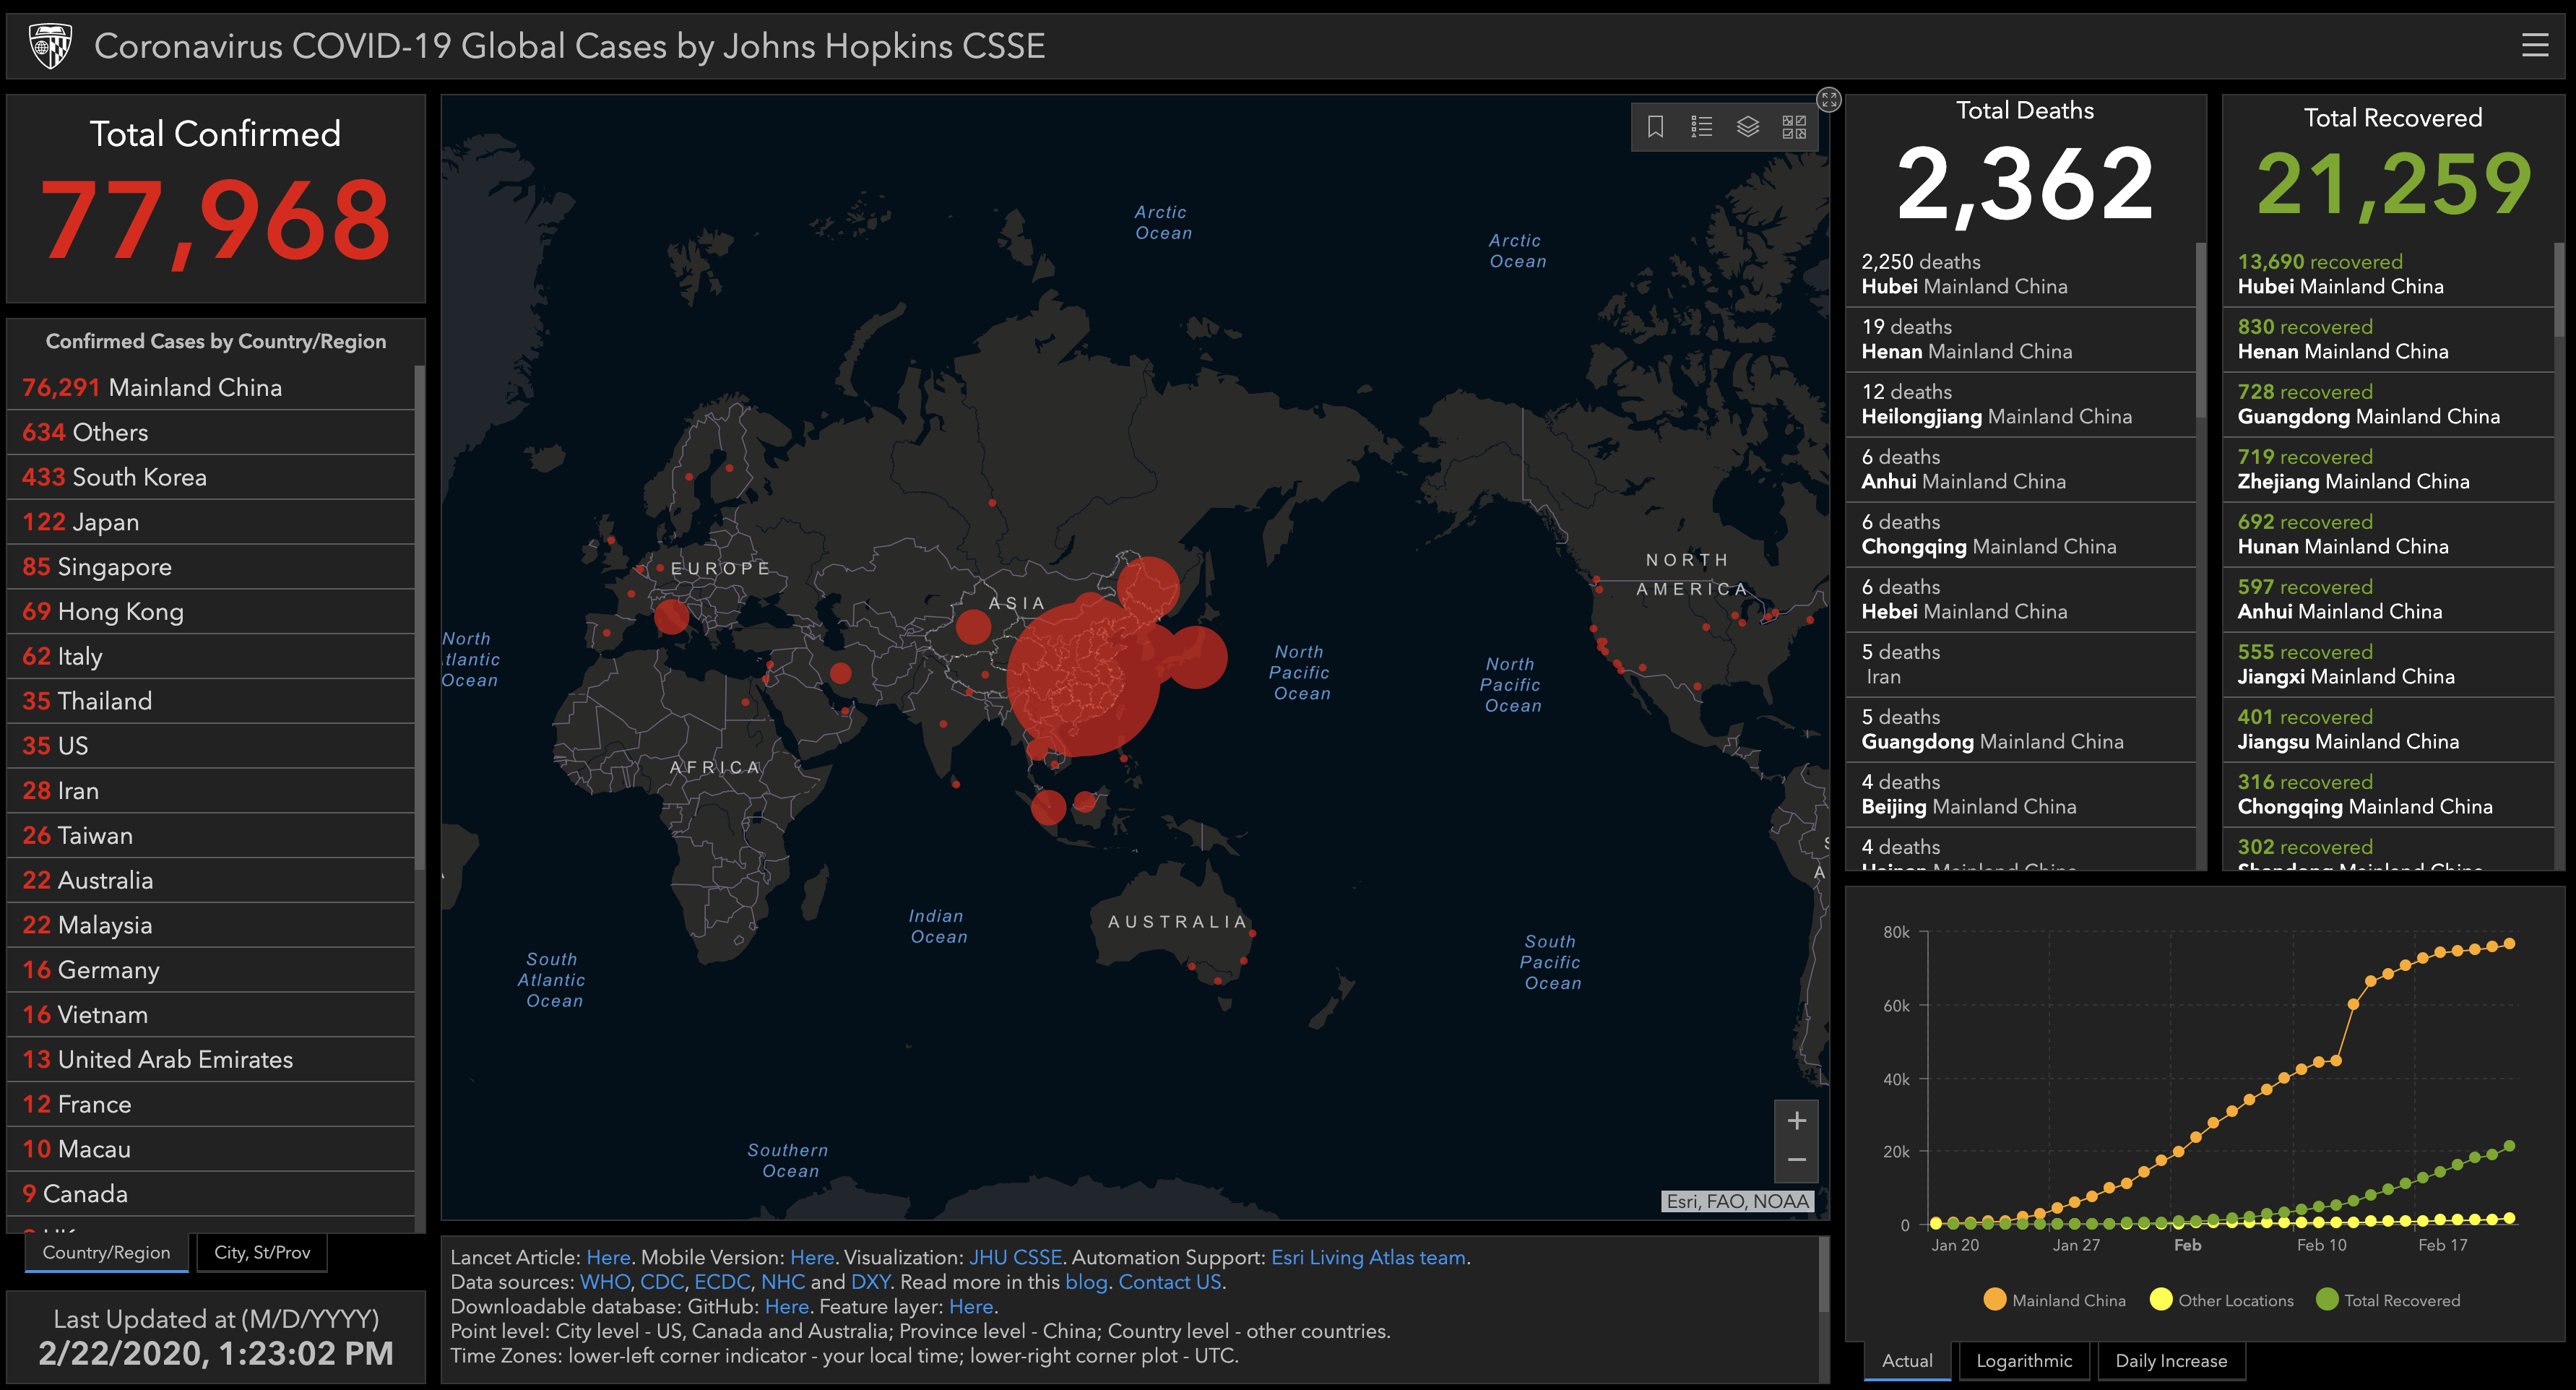Click the last Mainland China chart data point
Viewport: 2576px width, 1390px height.
tap(2508, 944)
